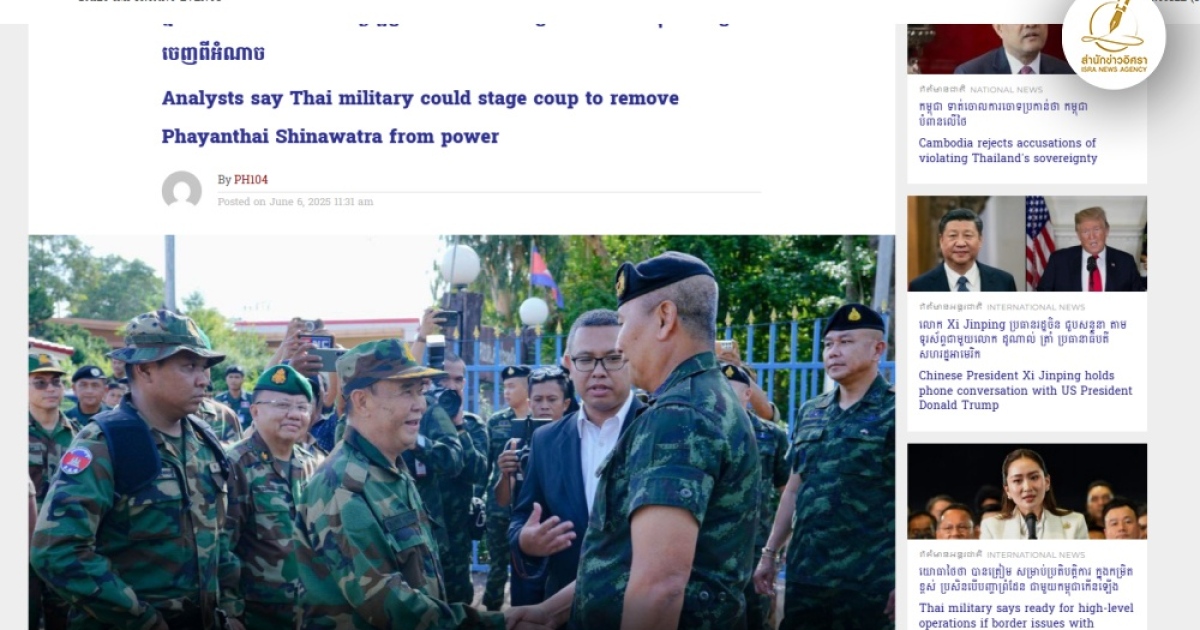Click the Khmer headline above English title
The width and height of the screenshot is (1200, 630).
pos(213,52)
